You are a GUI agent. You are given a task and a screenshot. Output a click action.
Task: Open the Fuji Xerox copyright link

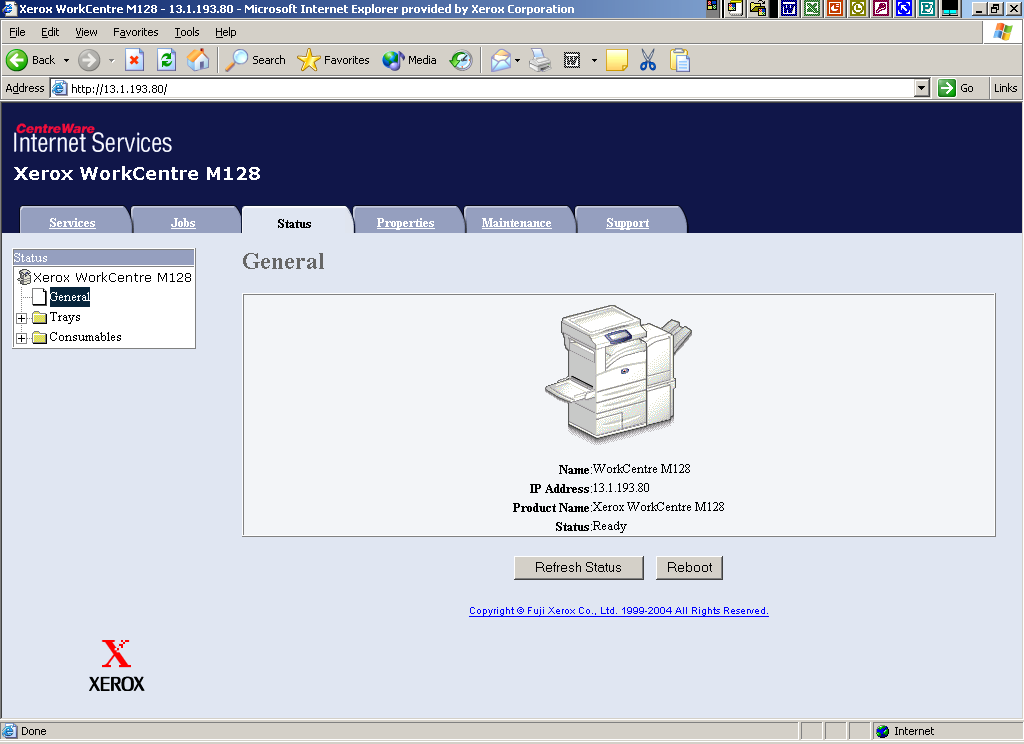coord(619,611)
